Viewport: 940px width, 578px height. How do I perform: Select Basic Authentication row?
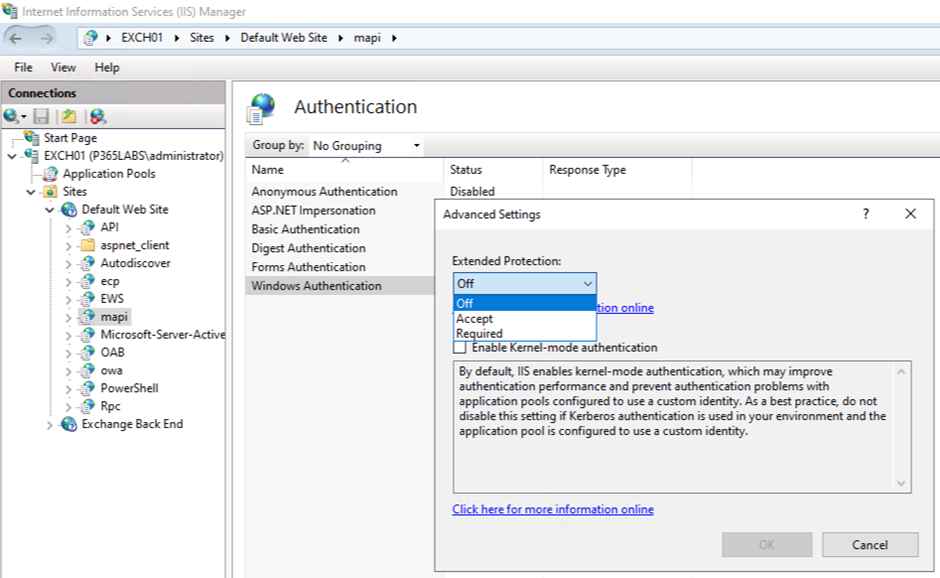point(340,229)
